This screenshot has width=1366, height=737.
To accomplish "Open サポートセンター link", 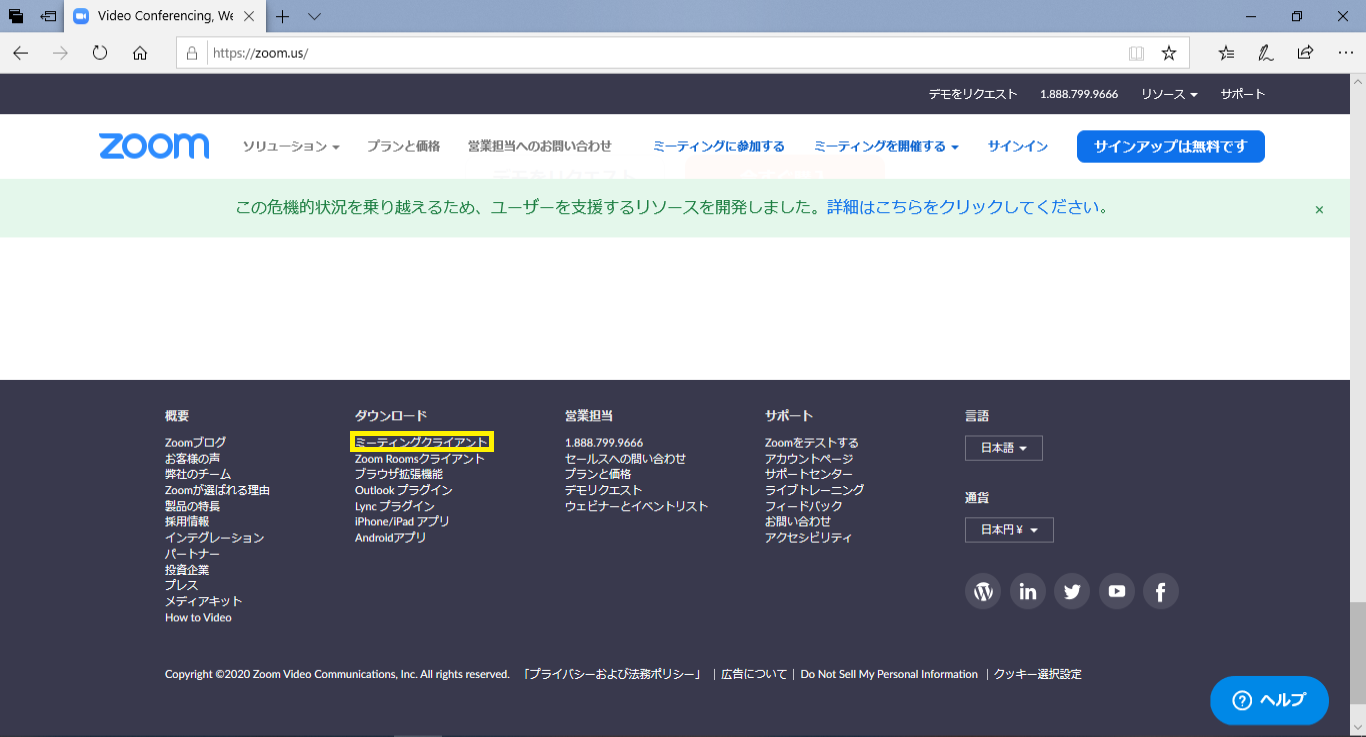I will tap(809, 474).
